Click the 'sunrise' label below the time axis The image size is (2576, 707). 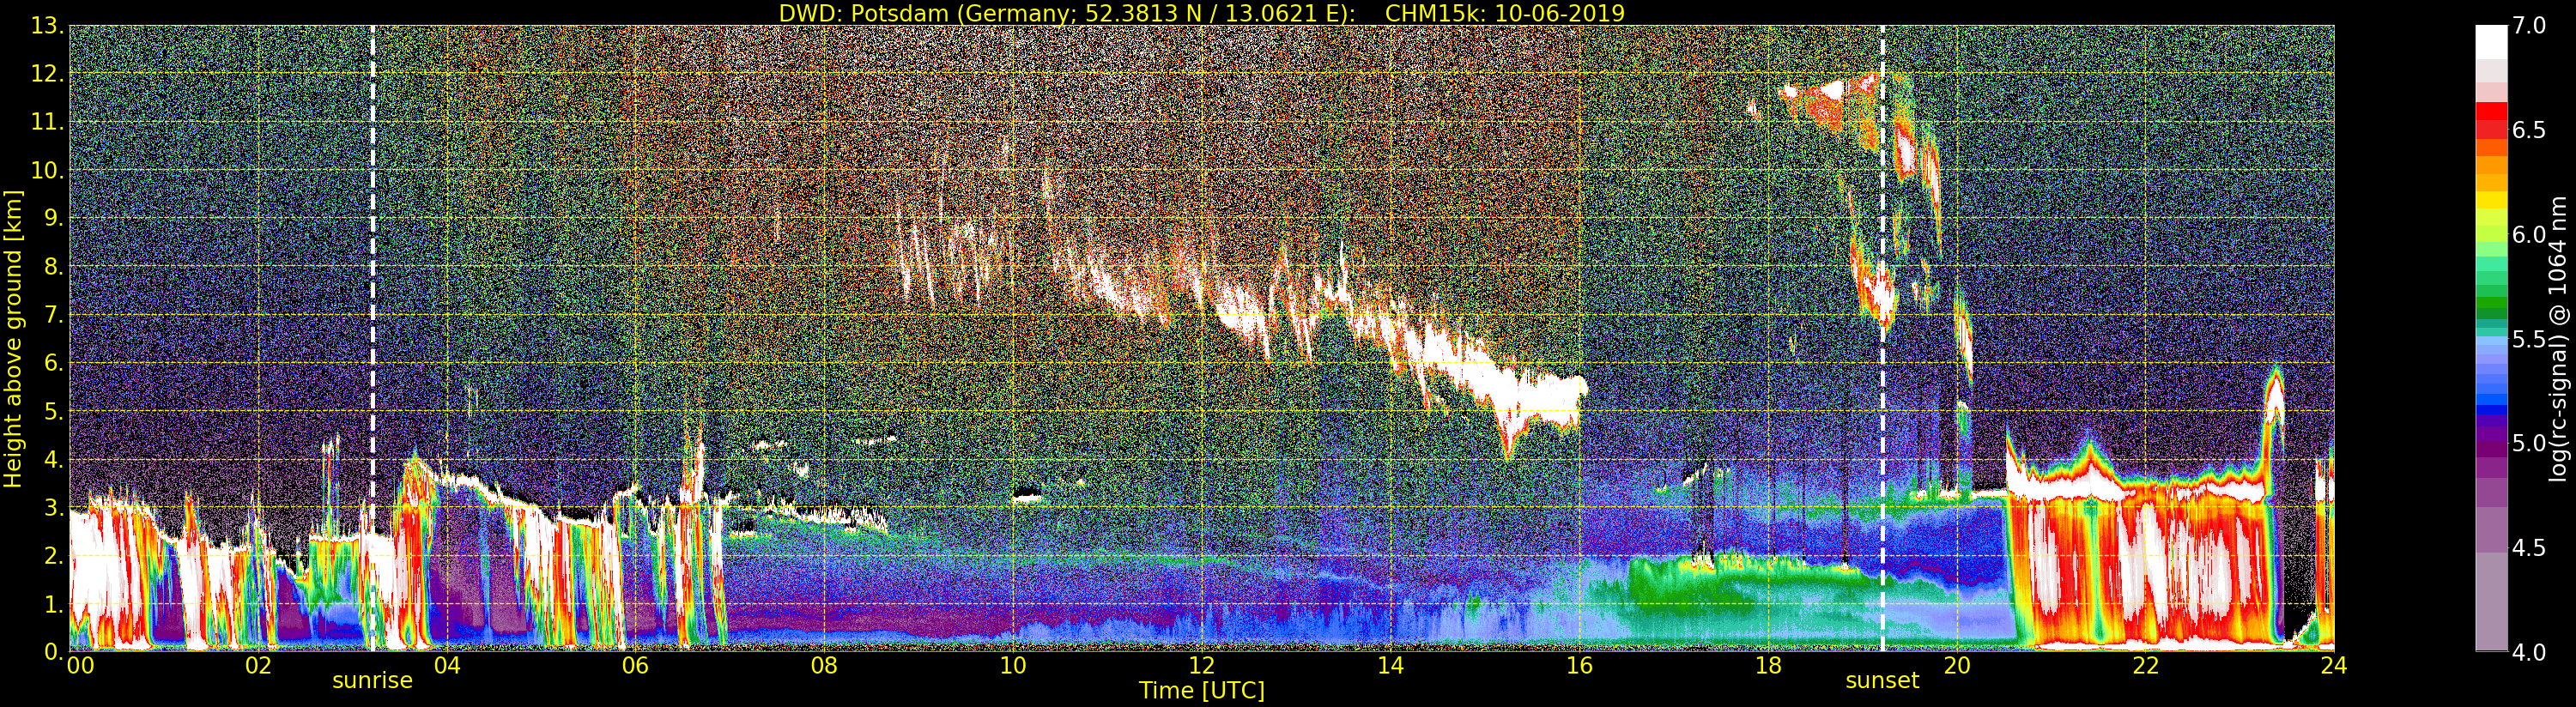pos(372,681)
